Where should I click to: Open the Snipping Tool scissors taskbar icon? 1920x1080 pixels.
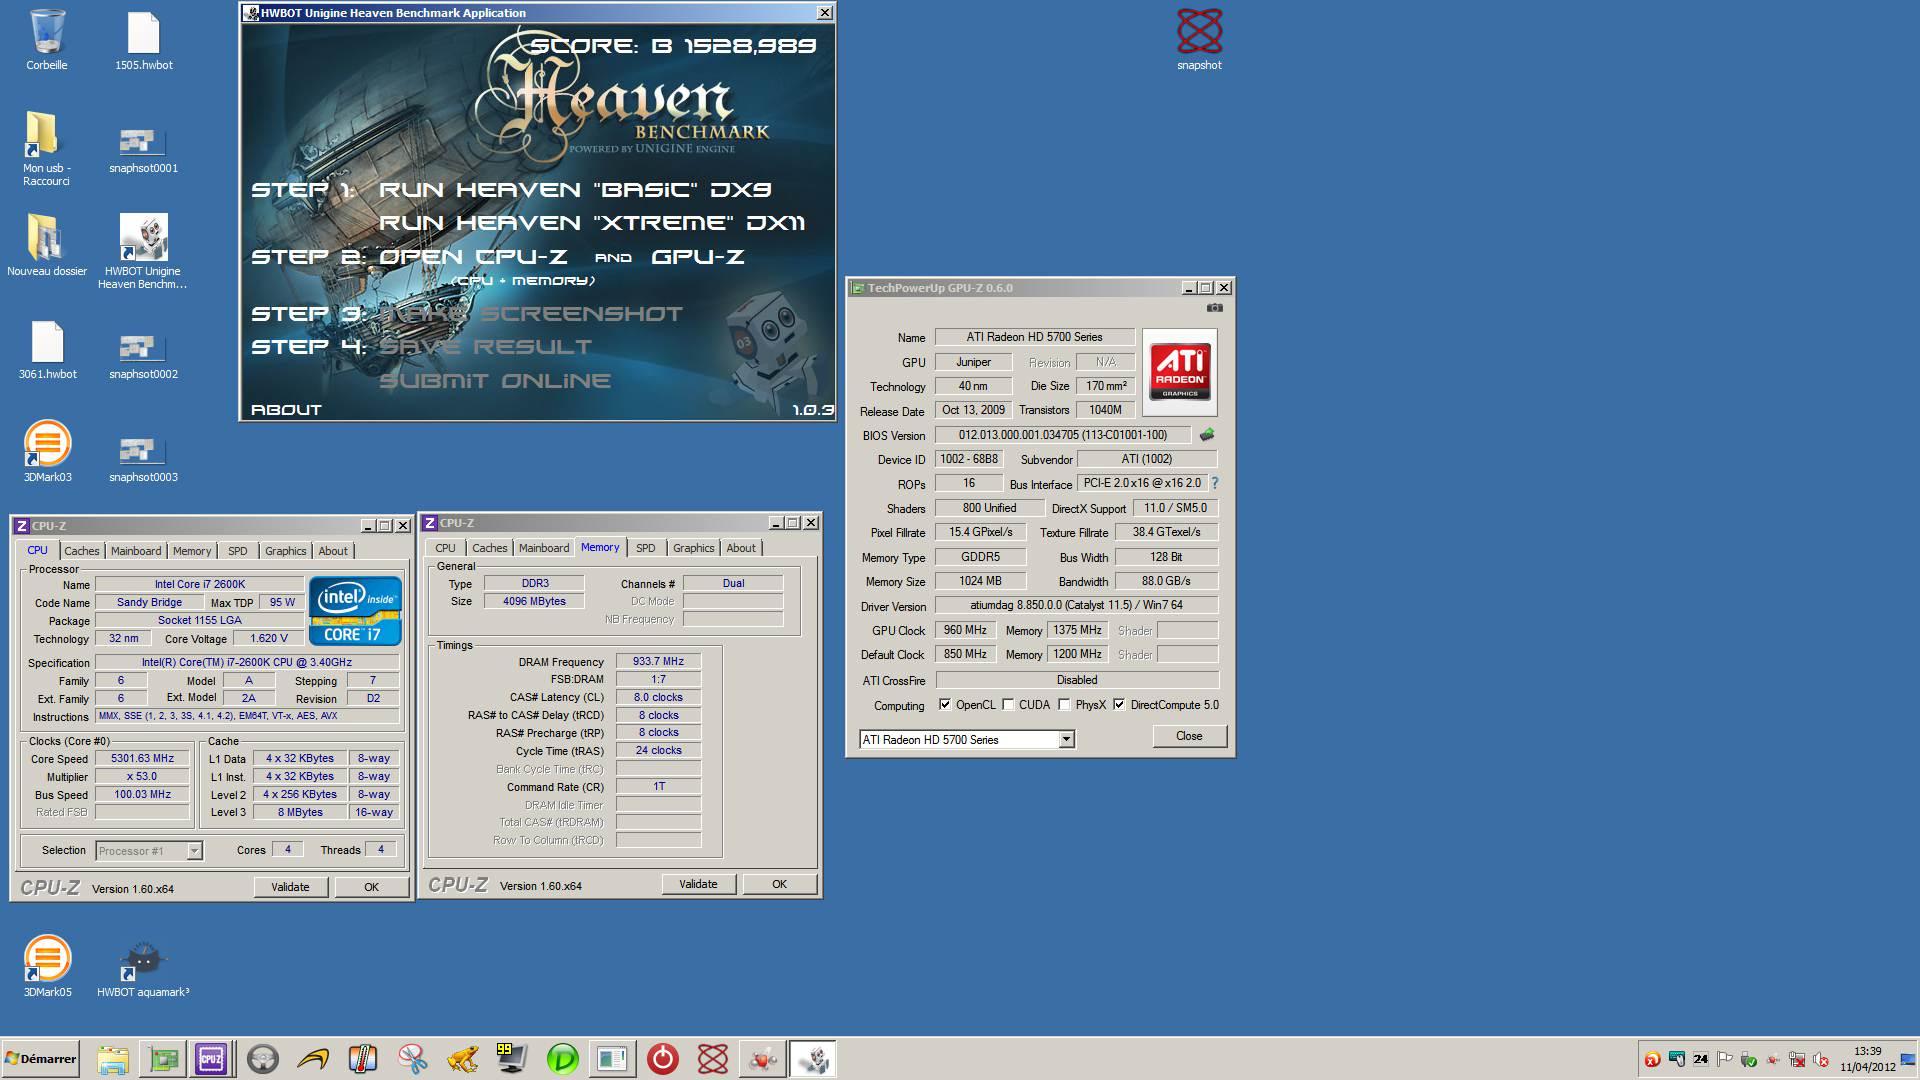pos(412,1059)
